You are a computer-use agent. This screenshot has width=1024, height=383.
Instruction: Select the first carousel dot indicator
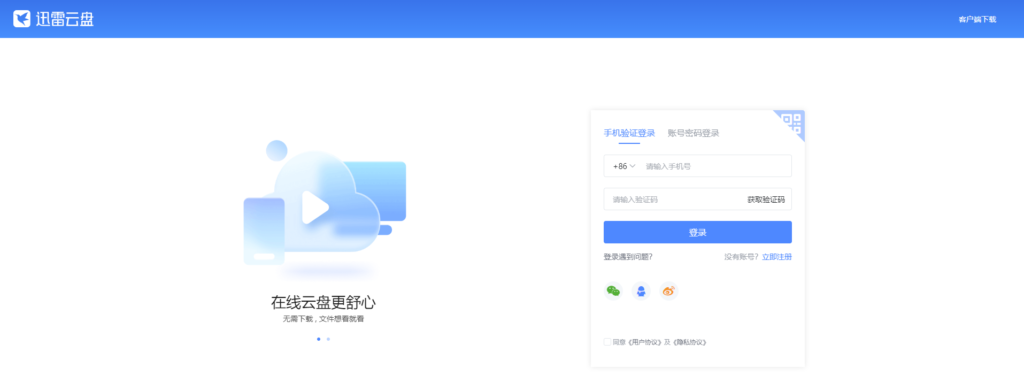point(319,339)
